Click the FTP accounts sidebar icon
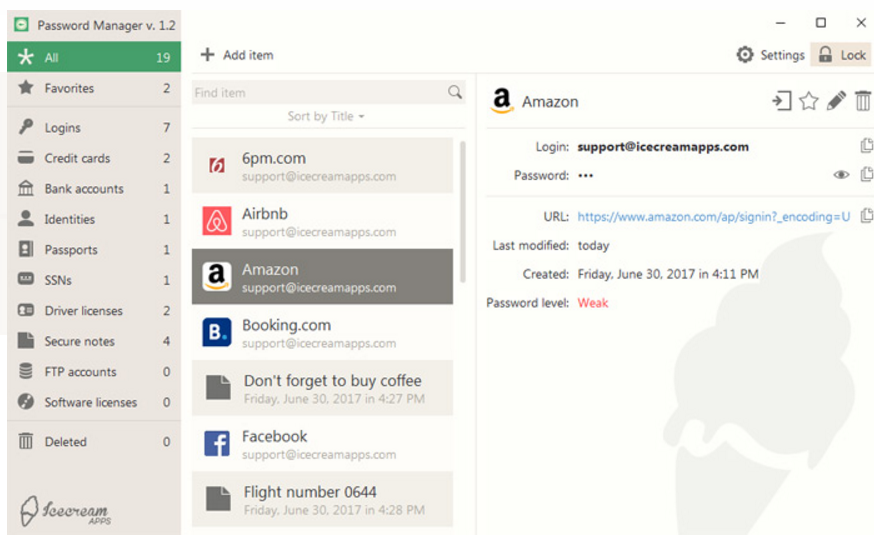Screen dimensions: 874x544 (26, 371)
